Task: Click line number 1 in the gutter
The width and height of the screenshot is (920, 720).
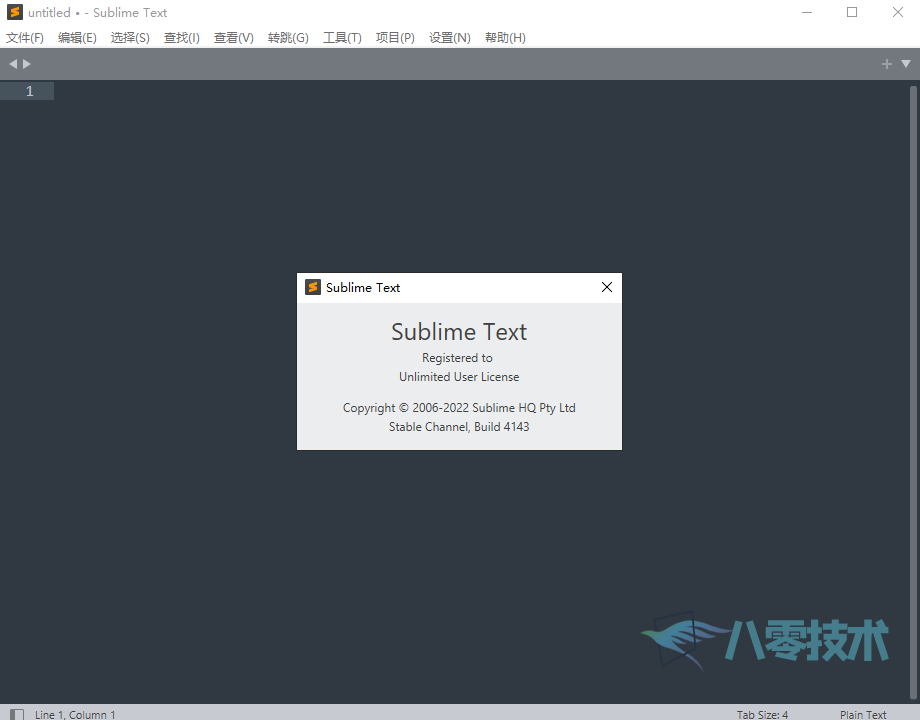Action: point(29,91)
